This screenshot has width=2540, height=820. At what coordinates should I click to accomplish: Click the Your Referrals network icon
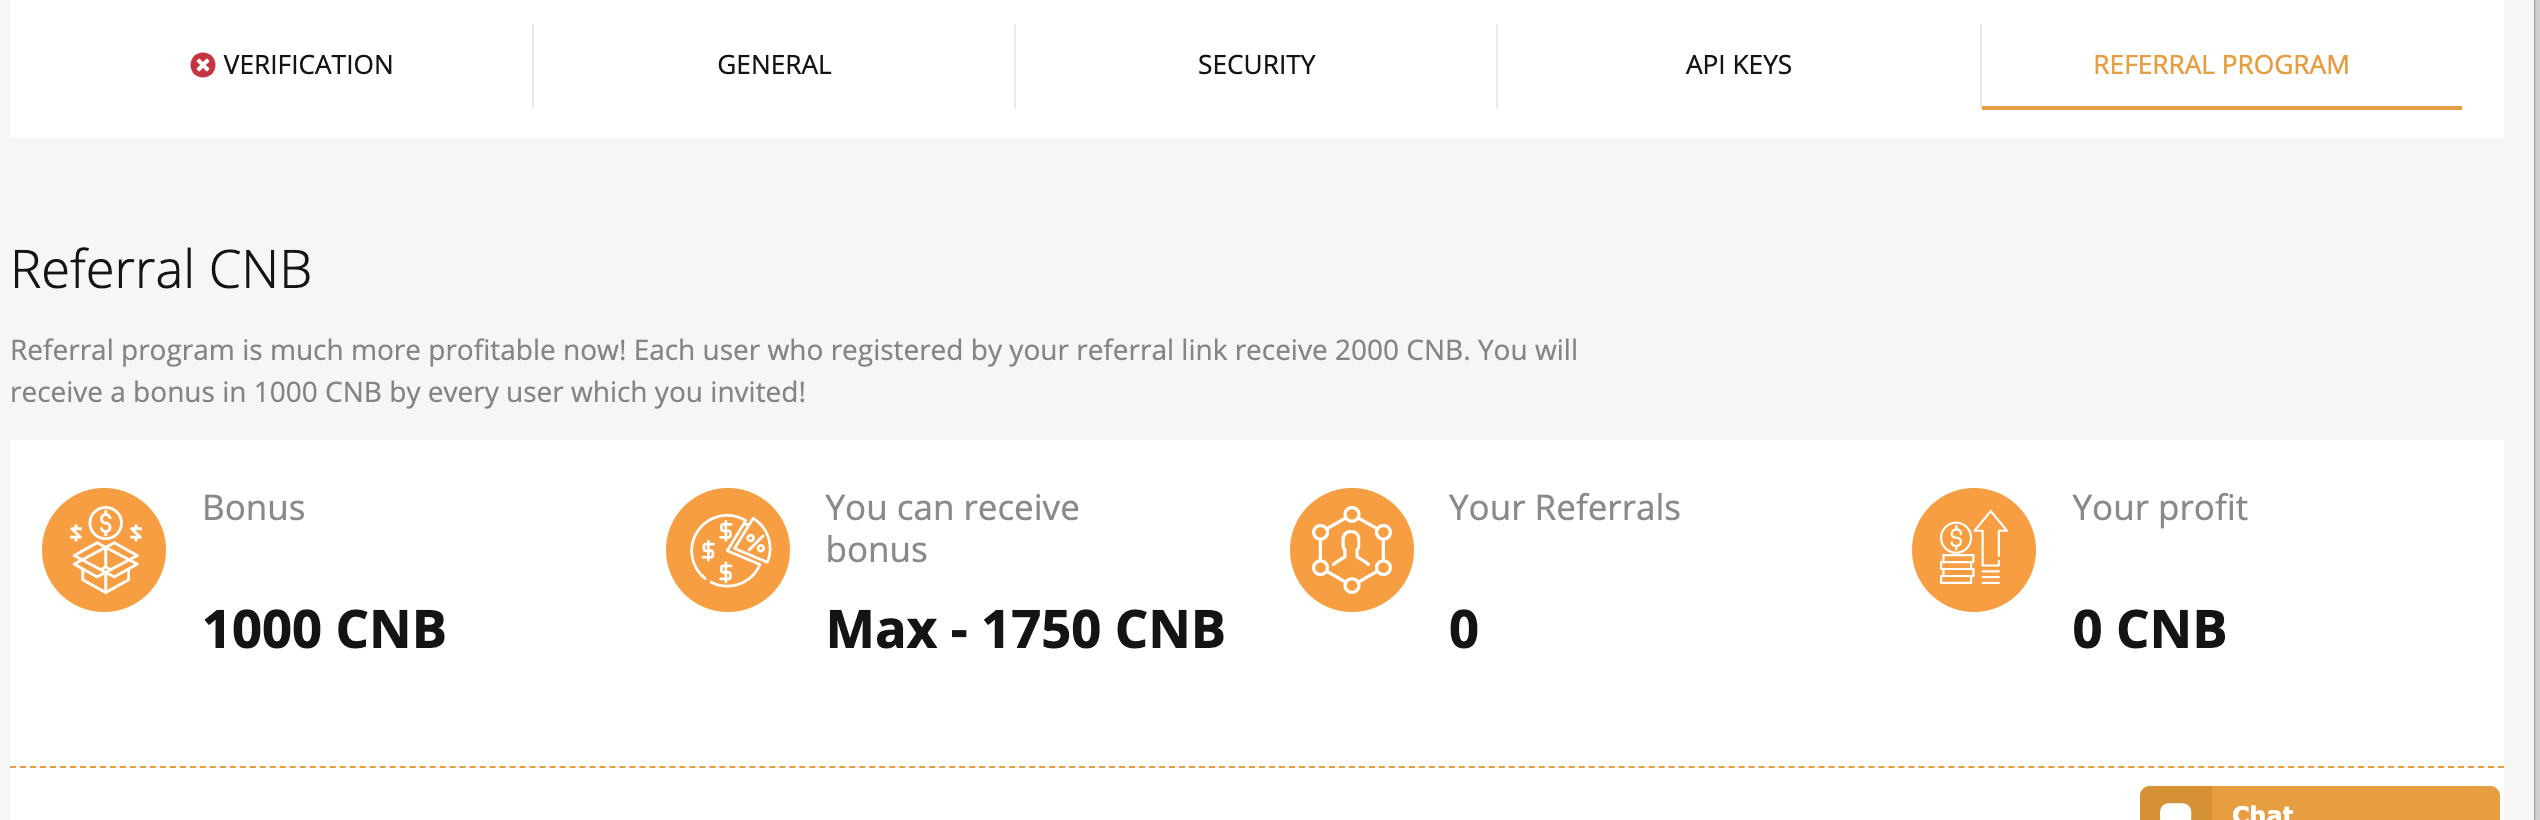pyautogui.click(x=1351, y=550)
